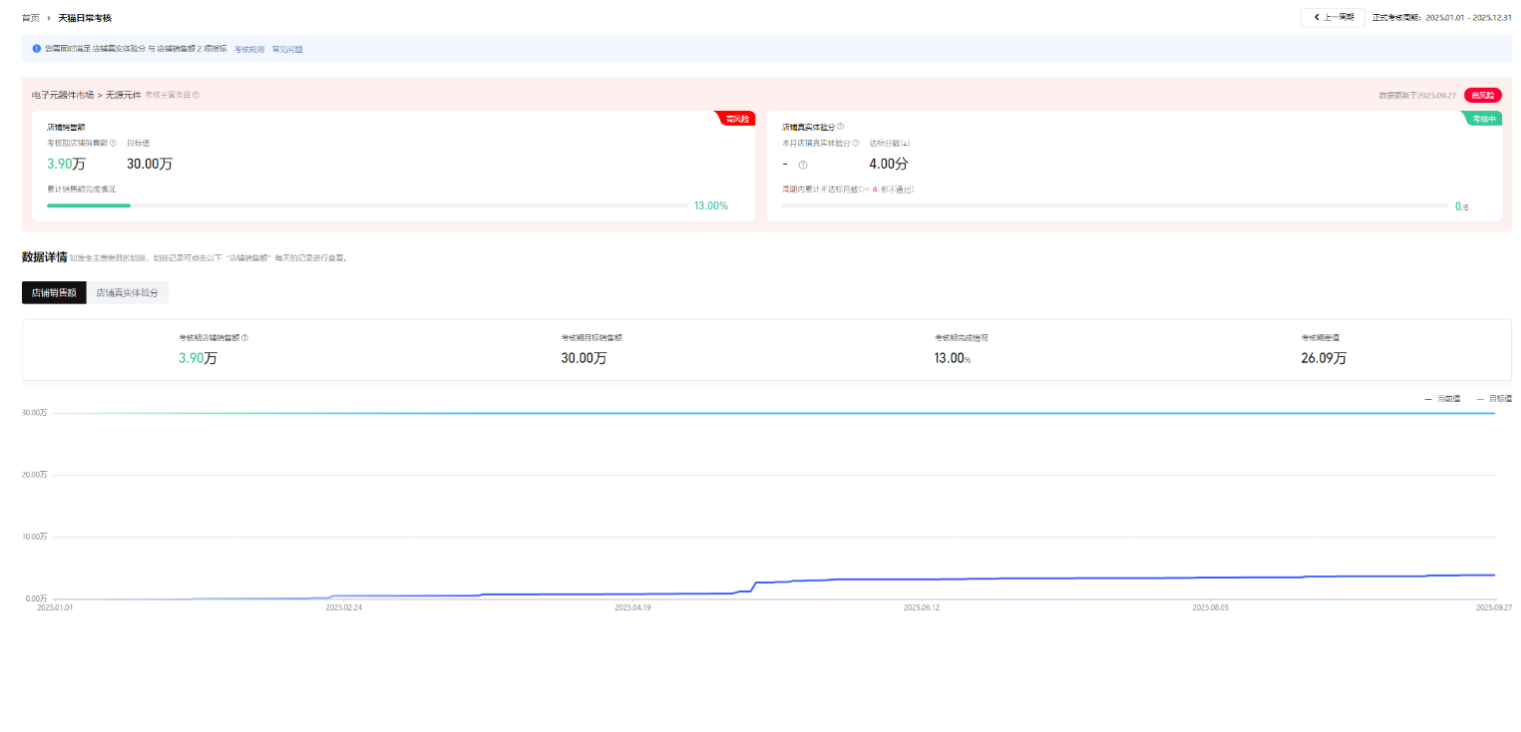The image size is (1521, 732).
Task: Click help icon beside 店铺真实体验分 card title
Action: [x=840, y=127]
